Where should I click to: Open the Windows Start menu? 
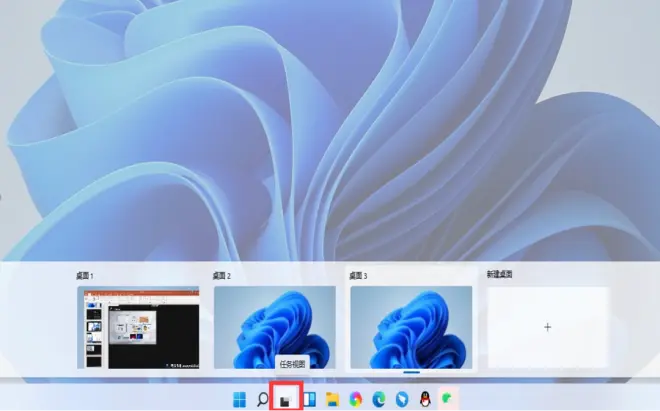tap(240, 400)
